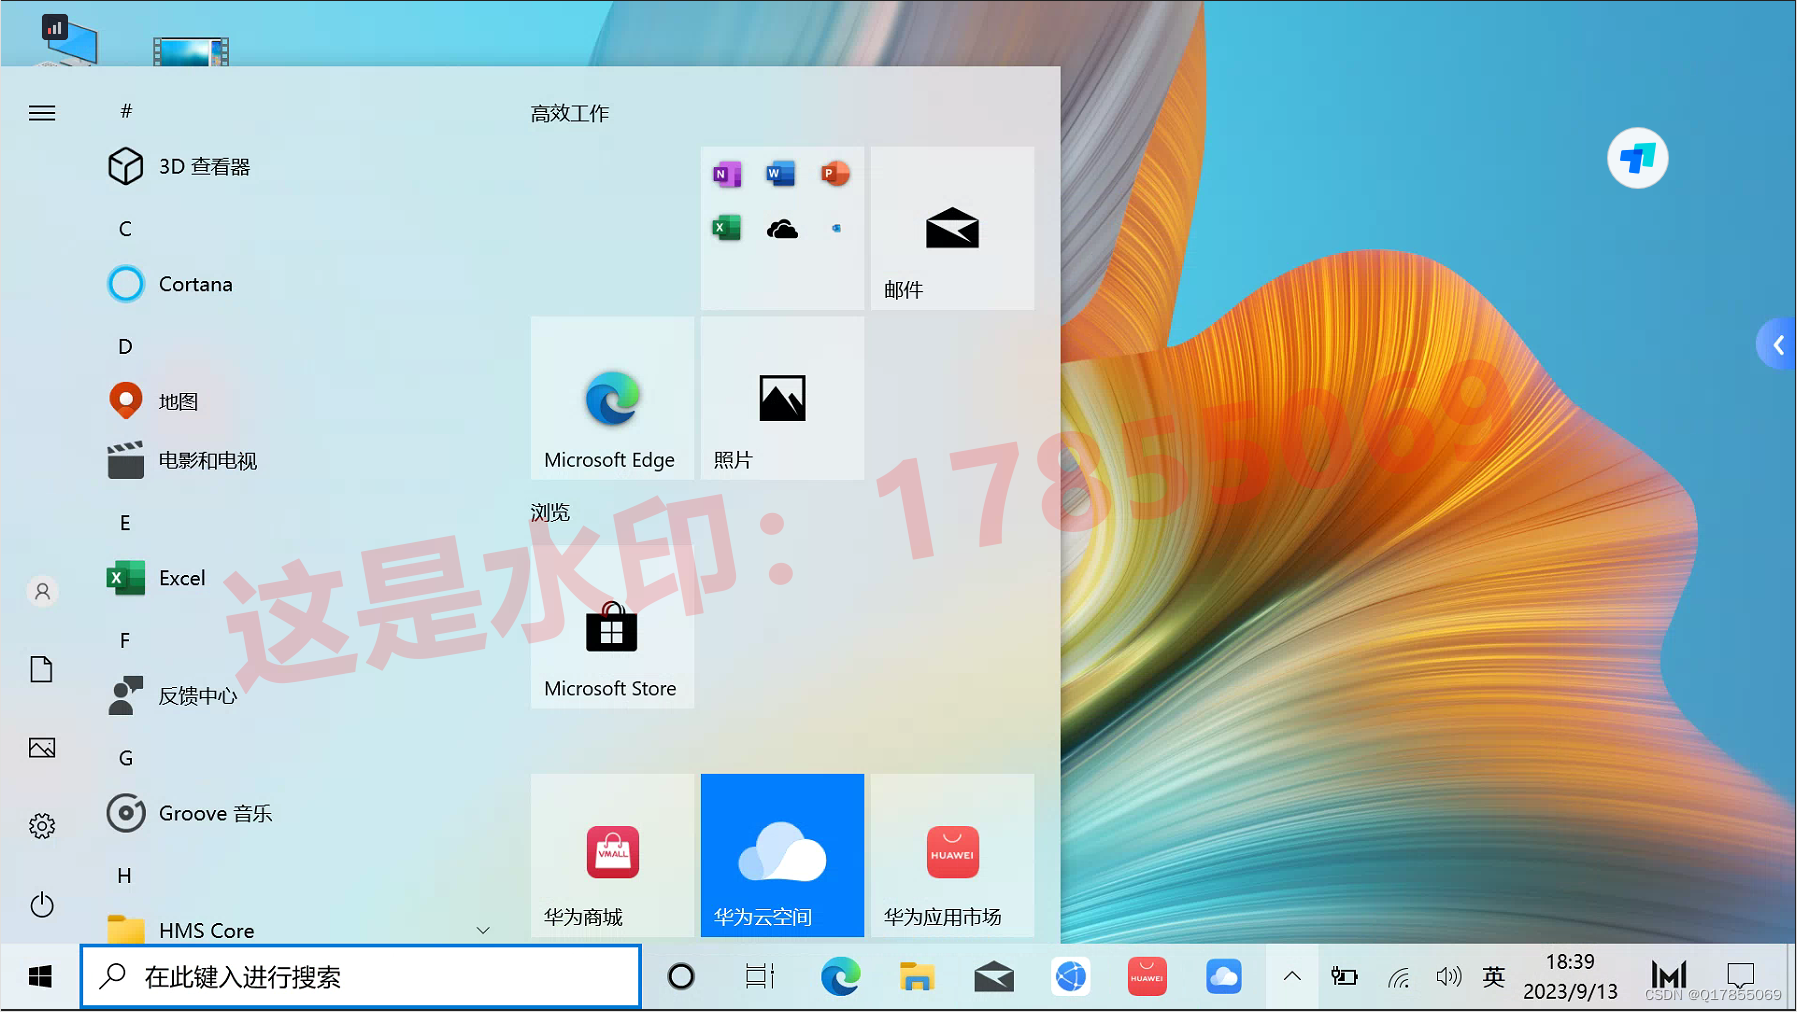The width and height of the screenshot is (1797, 1012).
Task: Open the 华为云空间 tile
Action: [x=782, y=855]
